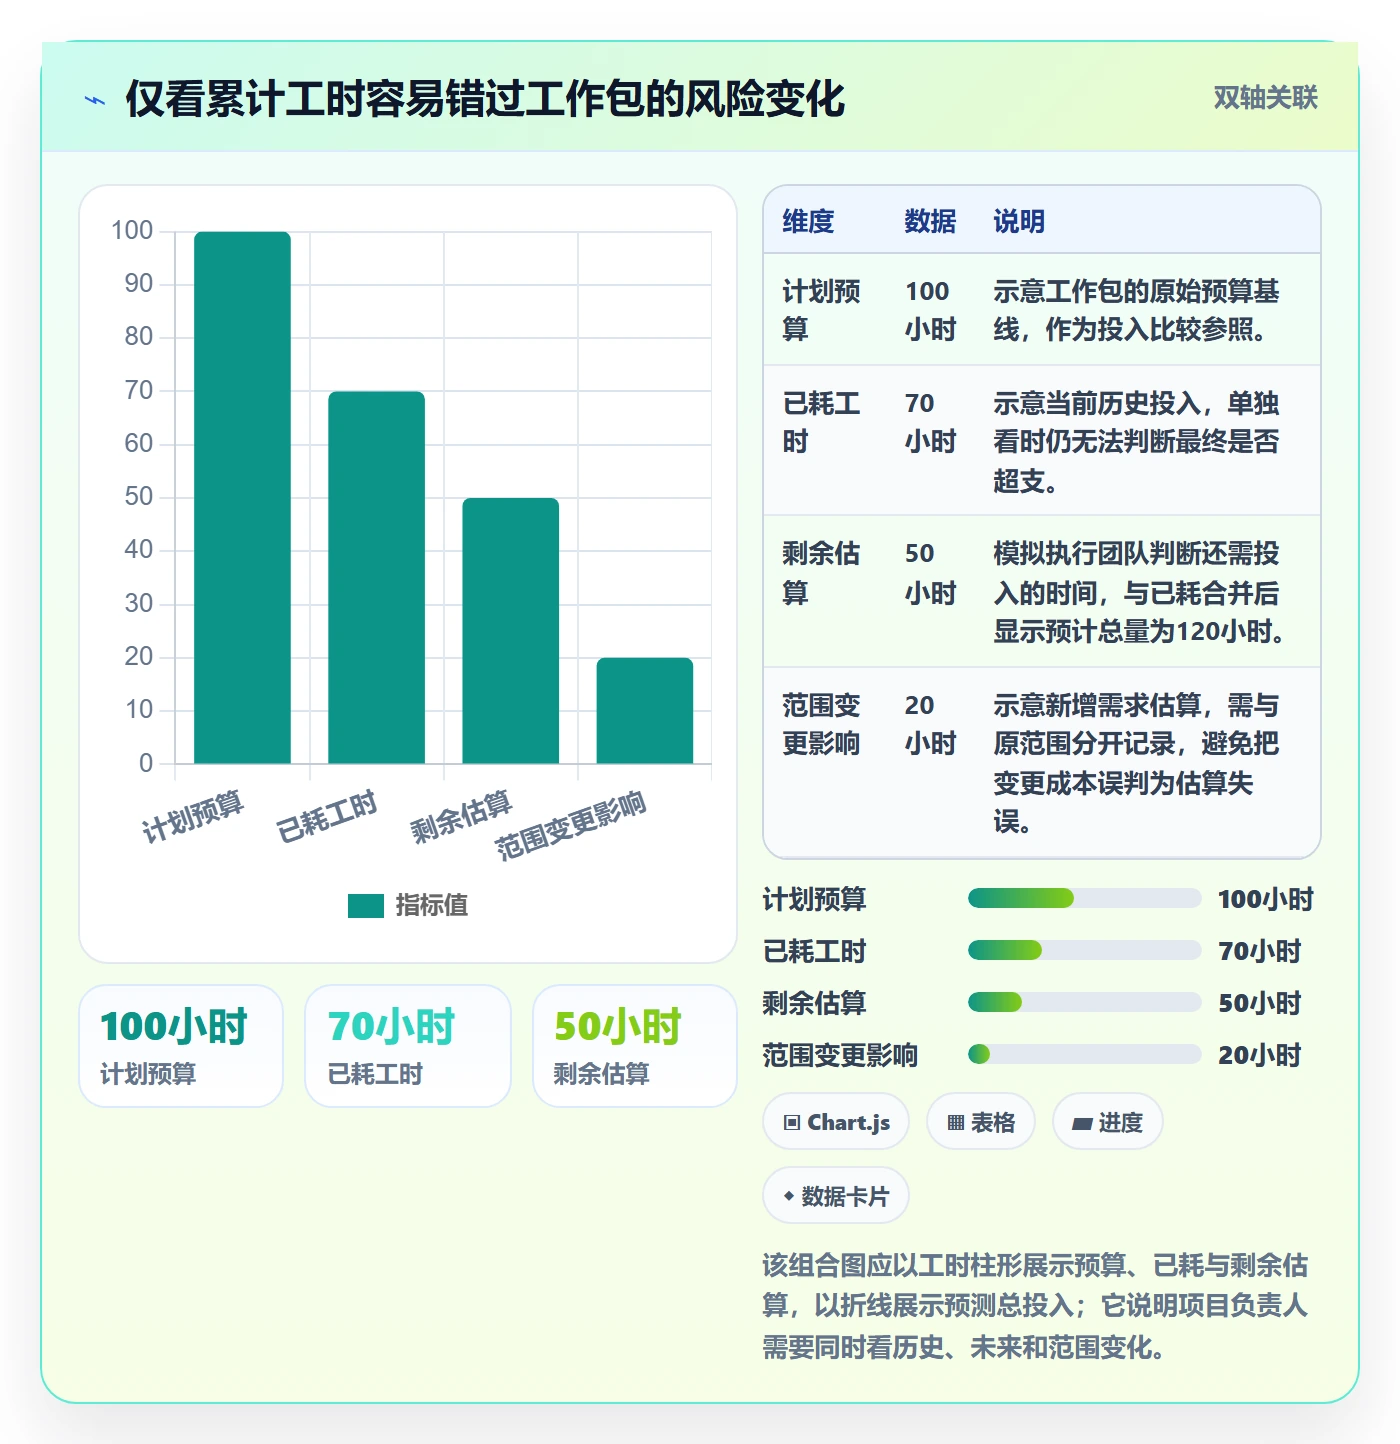Image resolution: width=1400 pixels, height=1444 pixels.
Task: Toggle the 指标值 legend label
Action: (x=432, y=905)
